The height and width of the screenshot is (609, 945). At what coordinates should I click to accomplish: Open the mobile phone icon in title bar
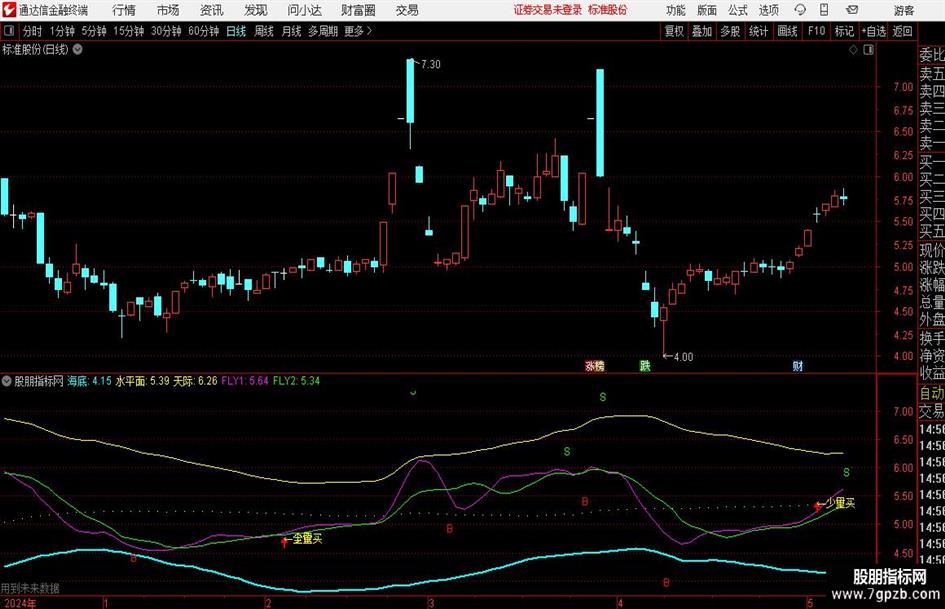coord(824,10)
